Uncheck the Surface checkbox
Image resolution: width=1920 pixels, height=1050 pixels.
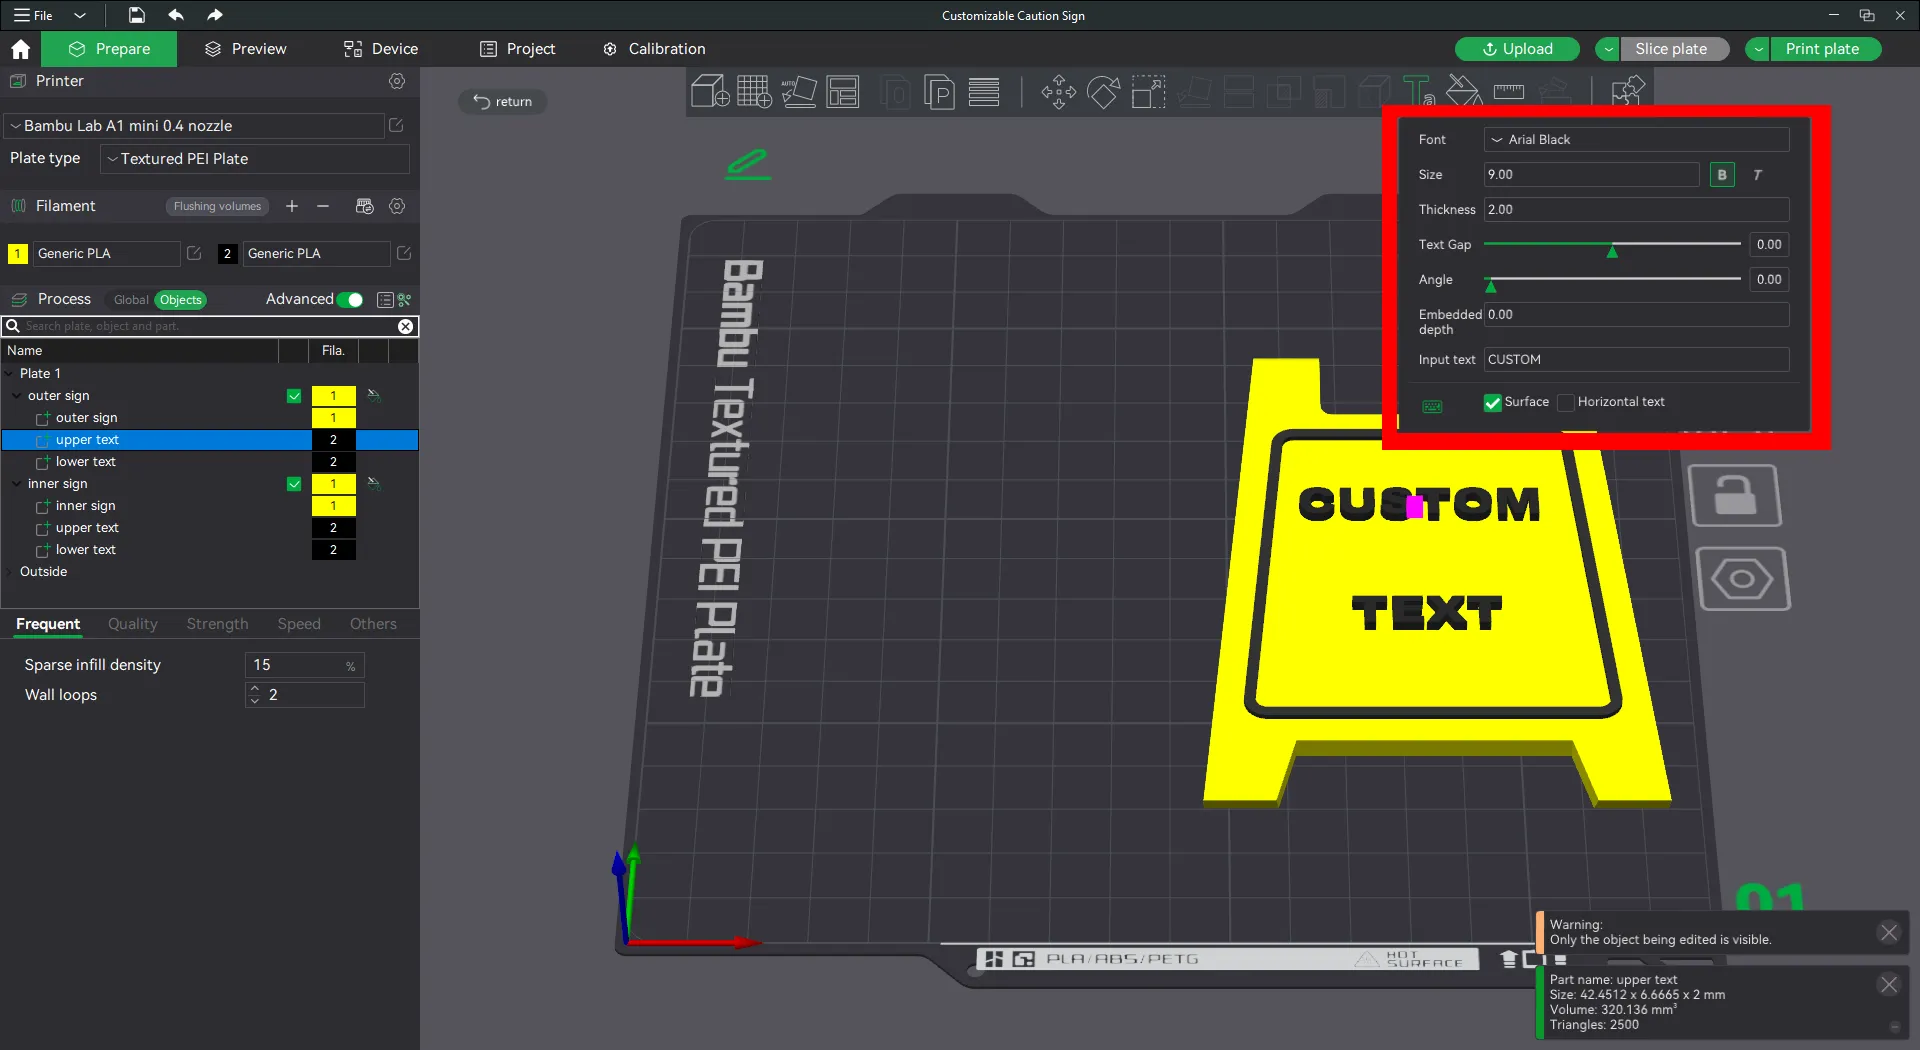pyautogui.click(x=1493, y=402)
